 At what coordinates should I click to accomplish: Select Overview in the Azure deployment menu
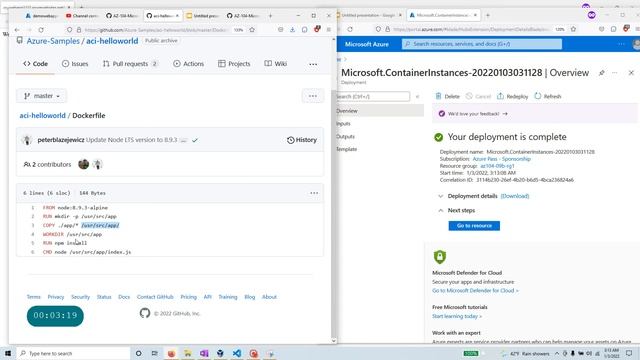tap(380, 111)
